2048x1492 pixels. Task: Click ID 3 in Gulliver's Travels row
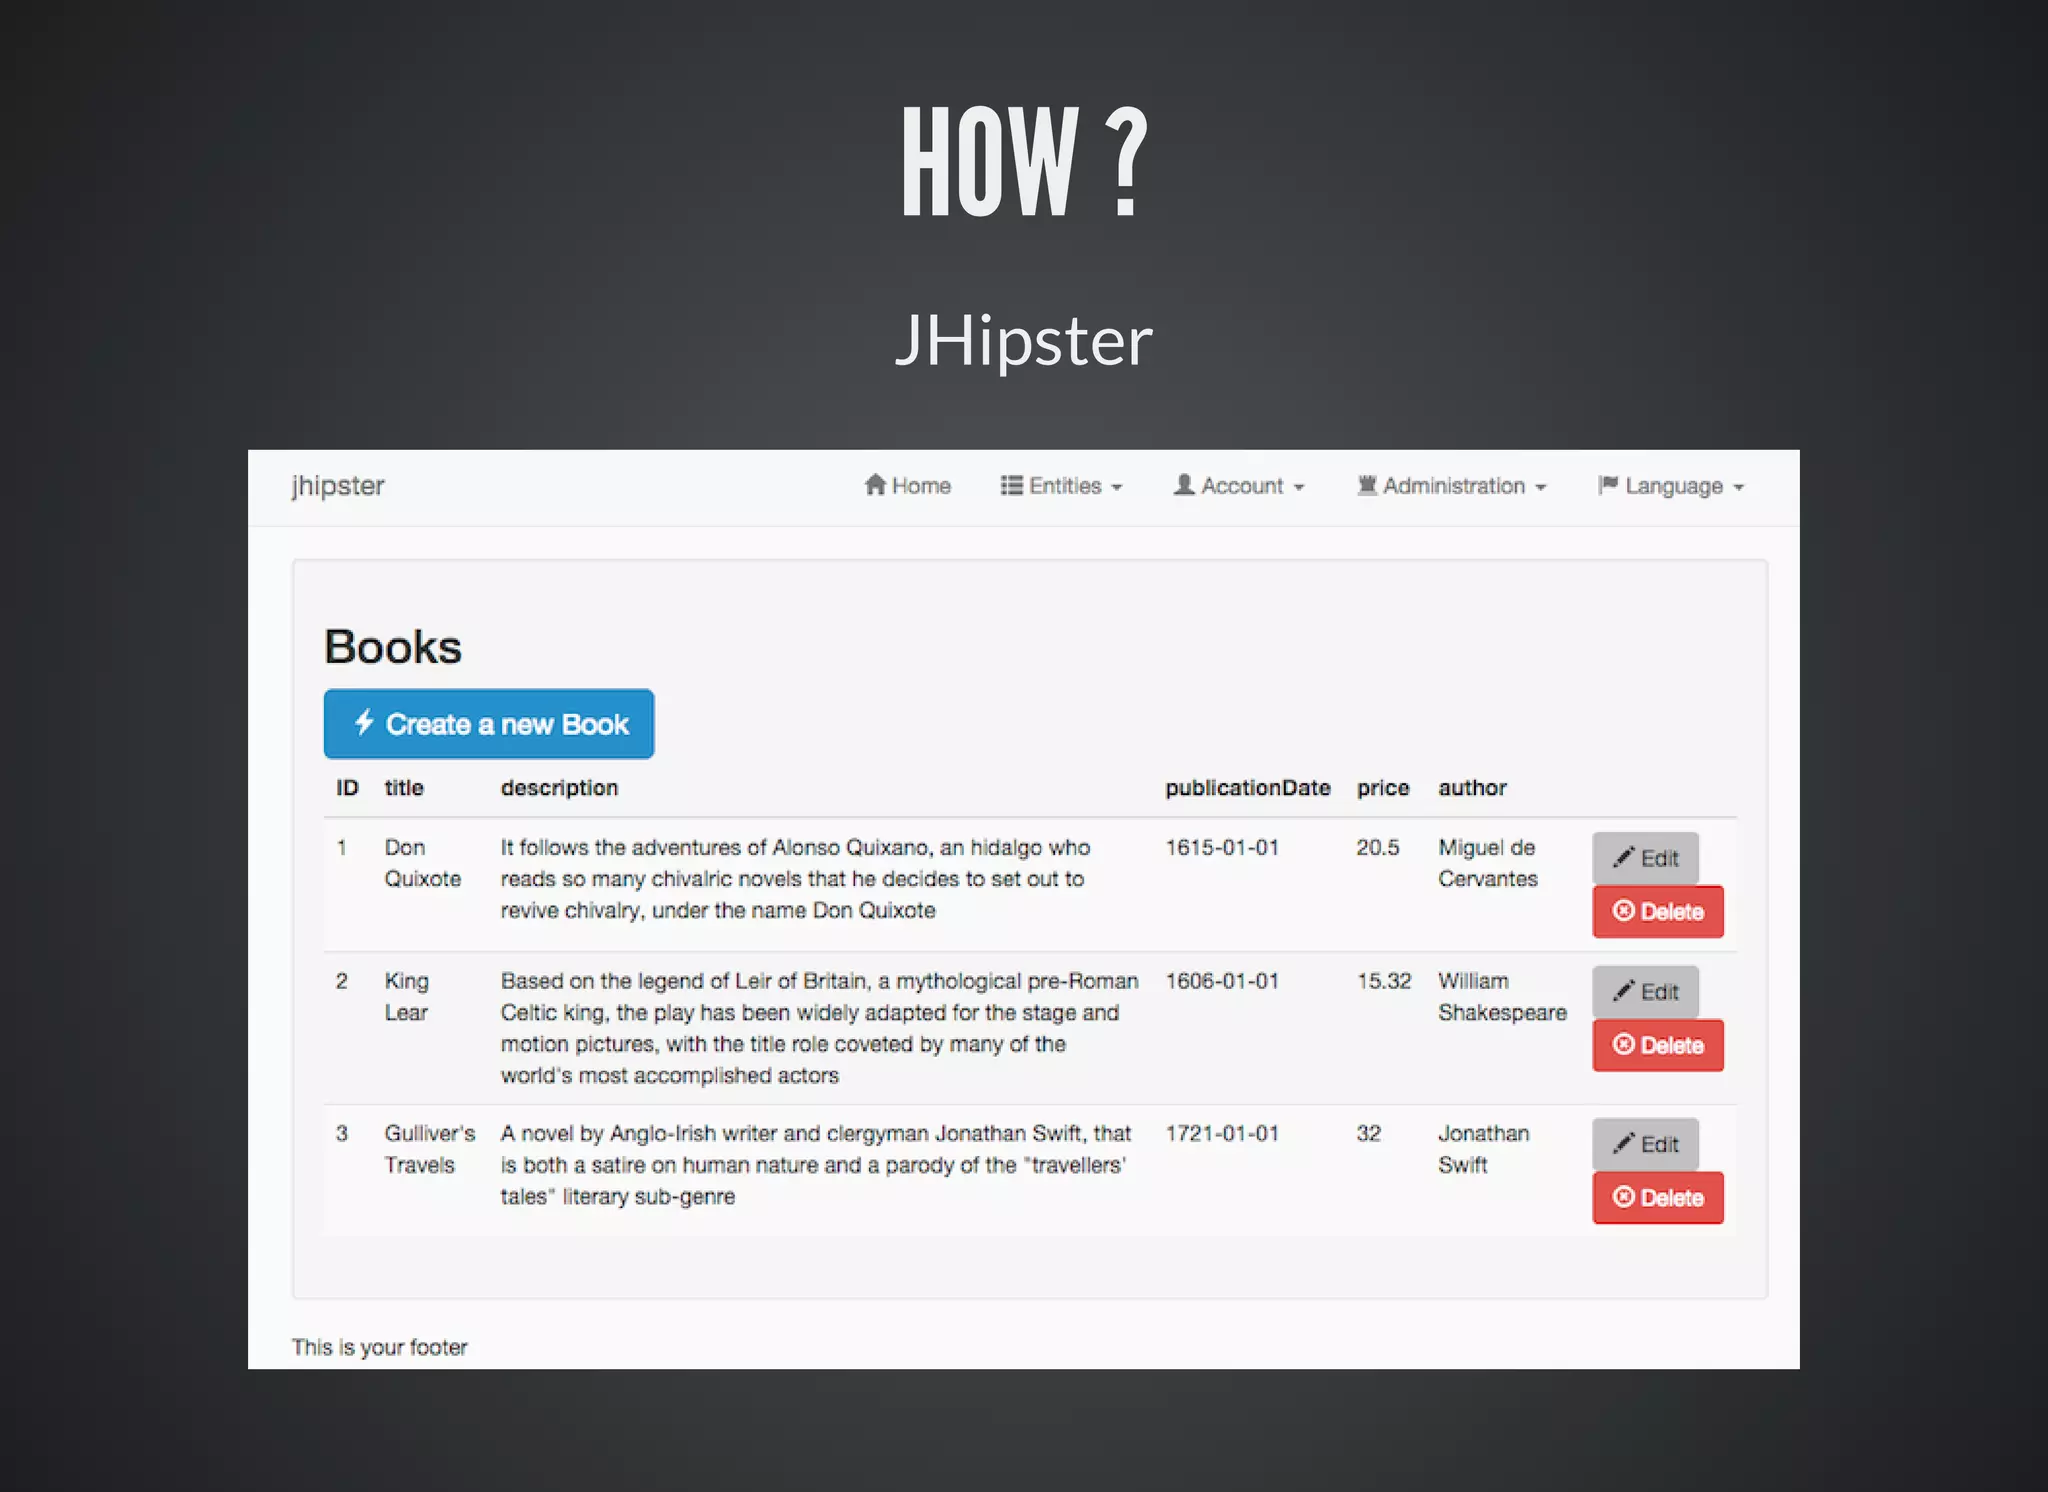tap(342, 1134)
